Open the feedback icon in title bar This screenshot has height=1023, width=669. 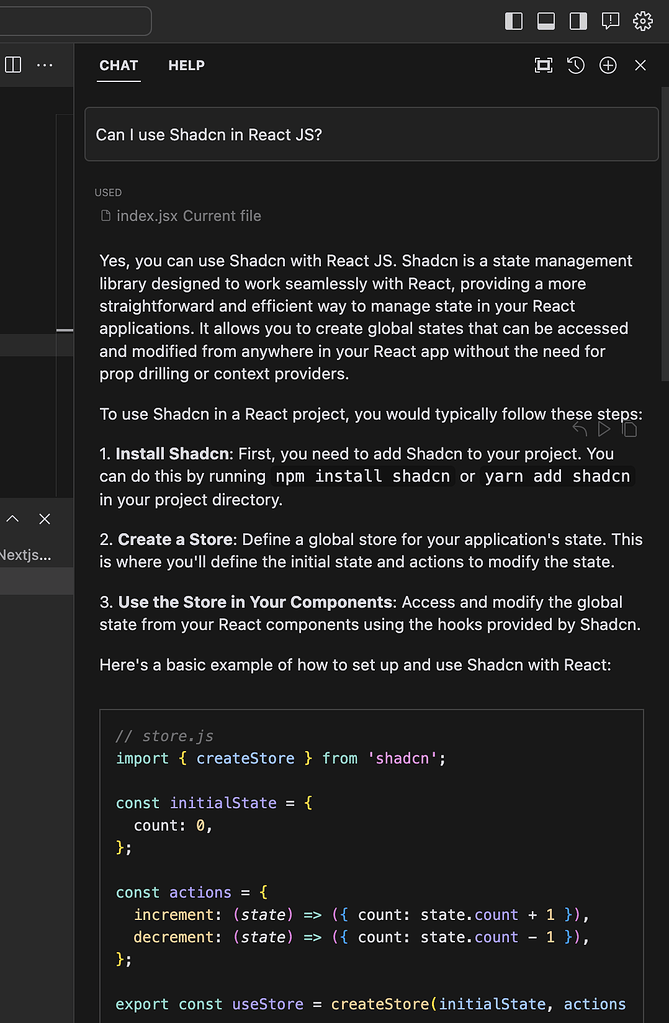click(610, 21)
